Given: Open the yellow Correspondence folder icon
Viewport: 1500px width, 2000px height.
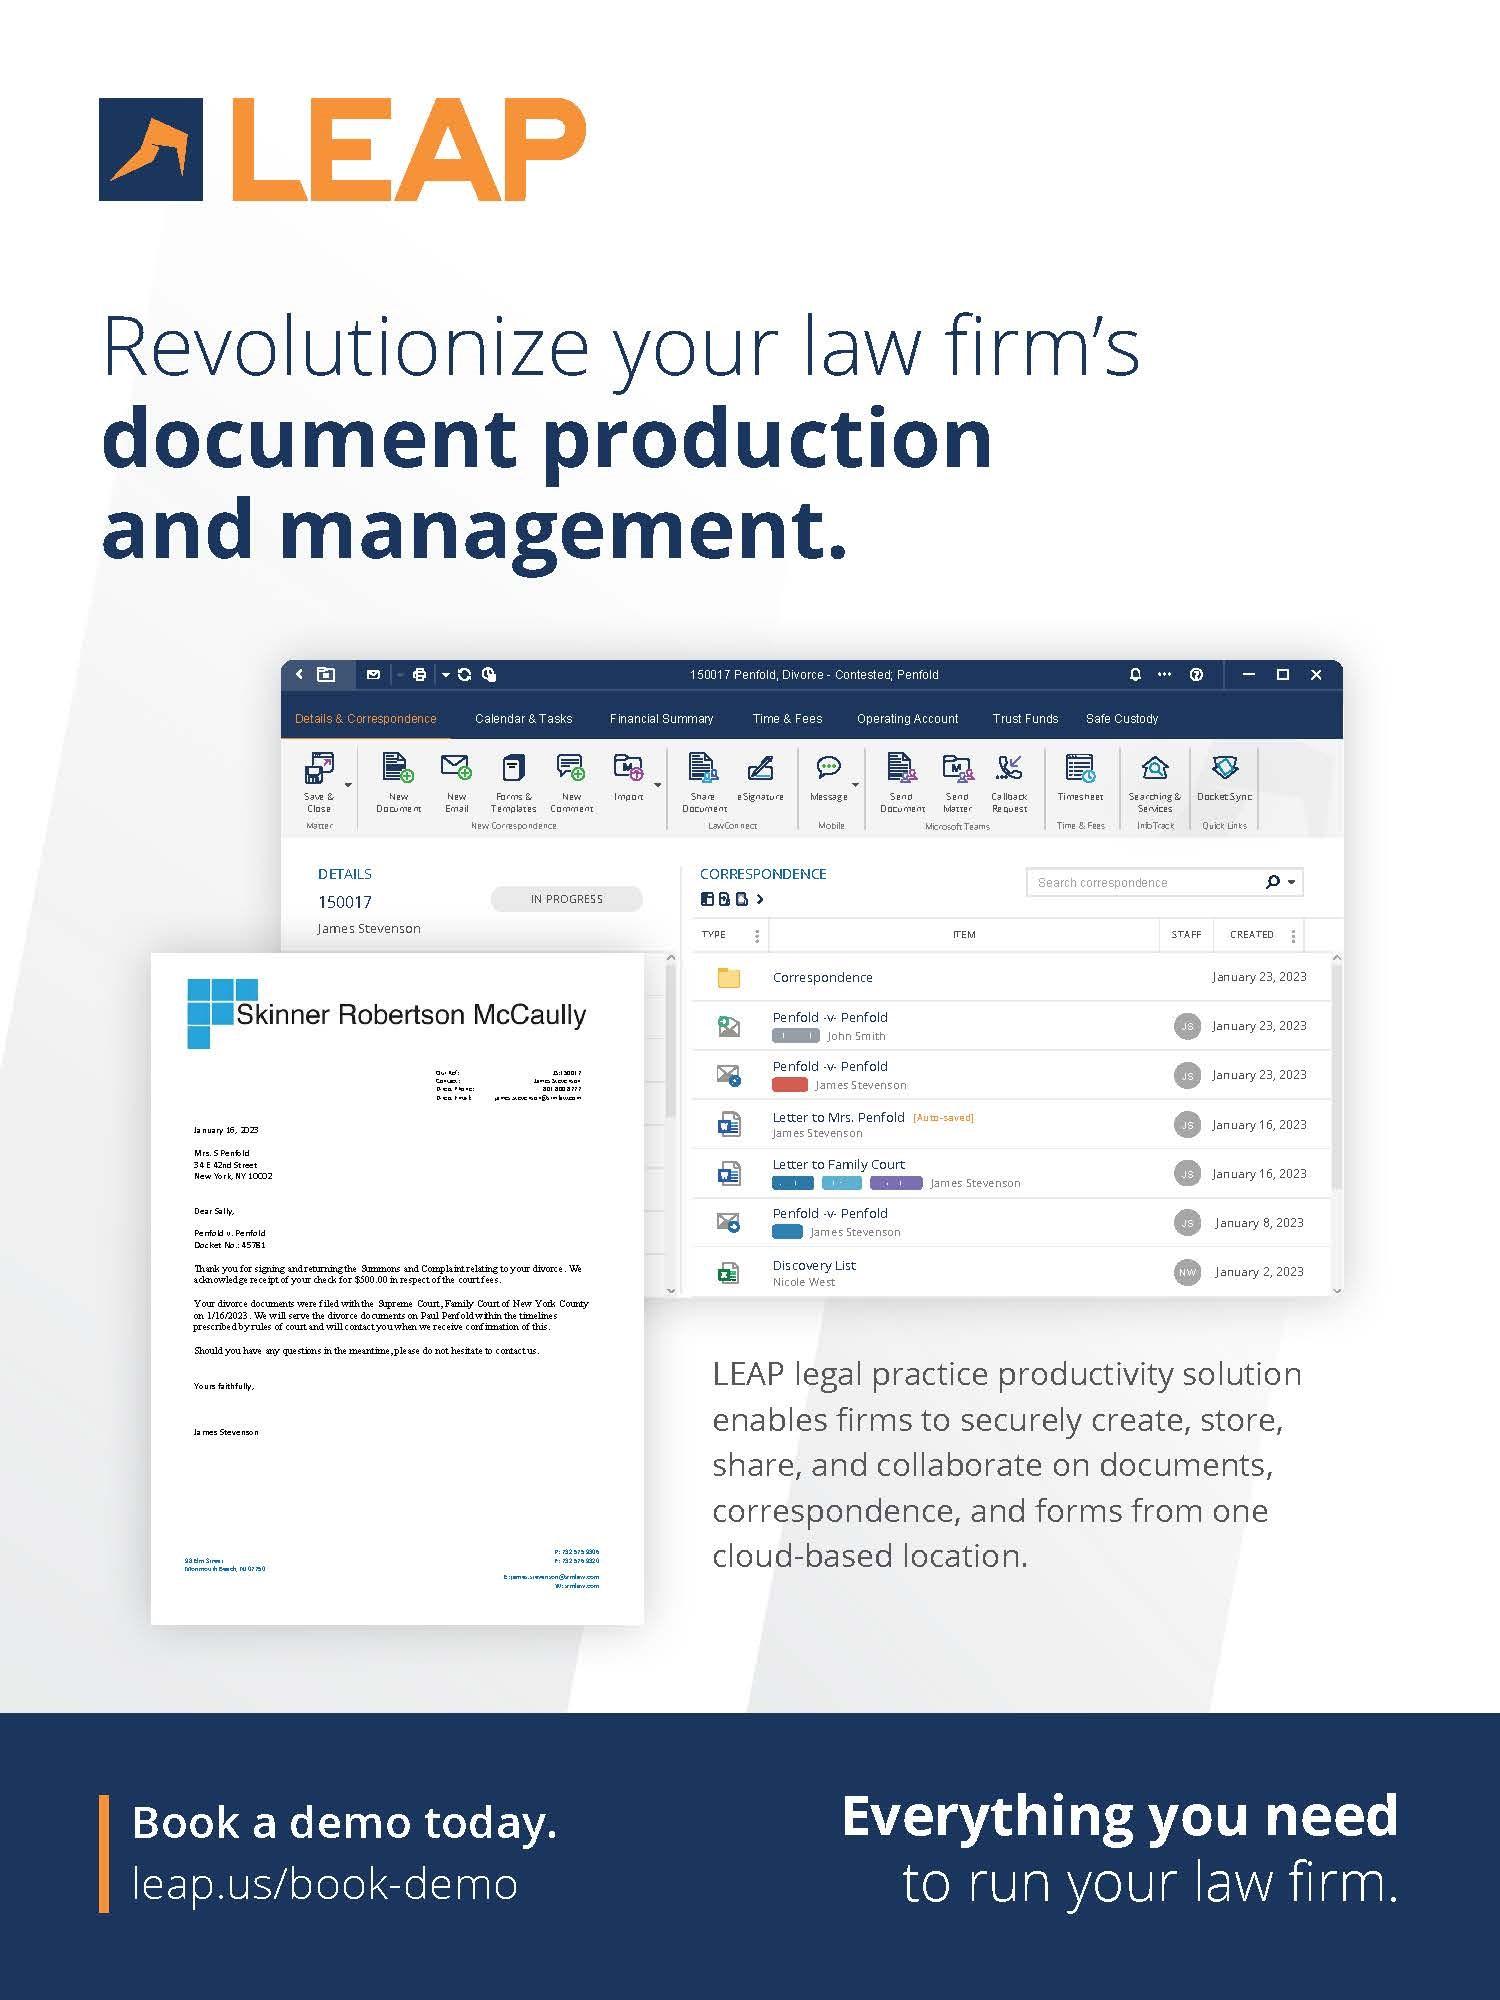Looking at the screenshot, I should pos(729,978).
